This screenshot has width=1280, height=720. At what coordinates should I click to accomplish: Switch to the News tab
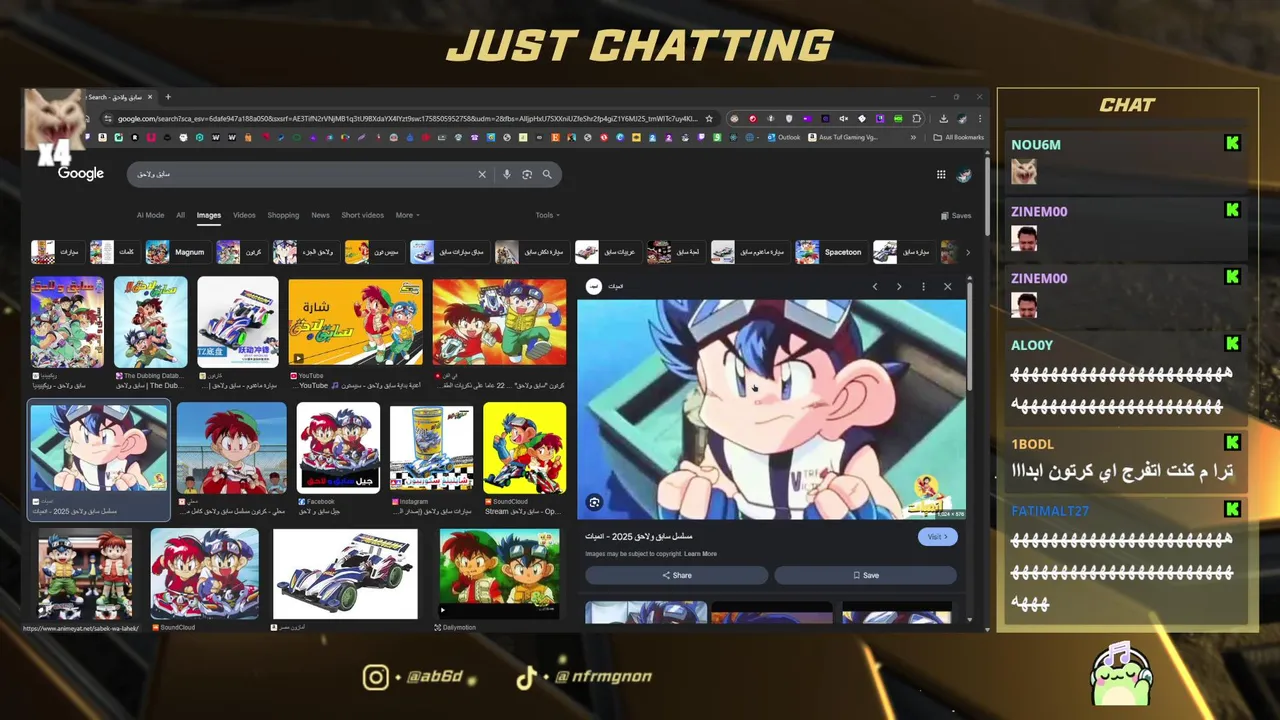tap(320, 215)
